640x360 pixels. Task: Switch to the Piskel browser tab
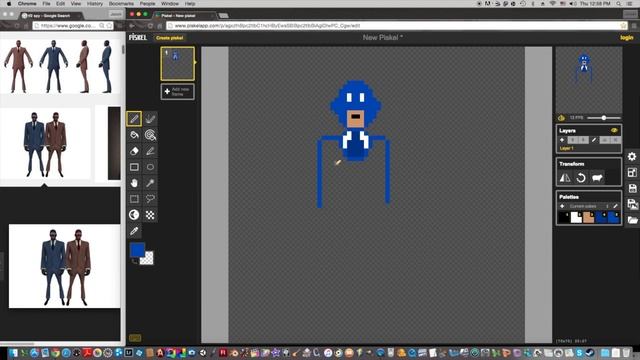click(x=184, y=16)
